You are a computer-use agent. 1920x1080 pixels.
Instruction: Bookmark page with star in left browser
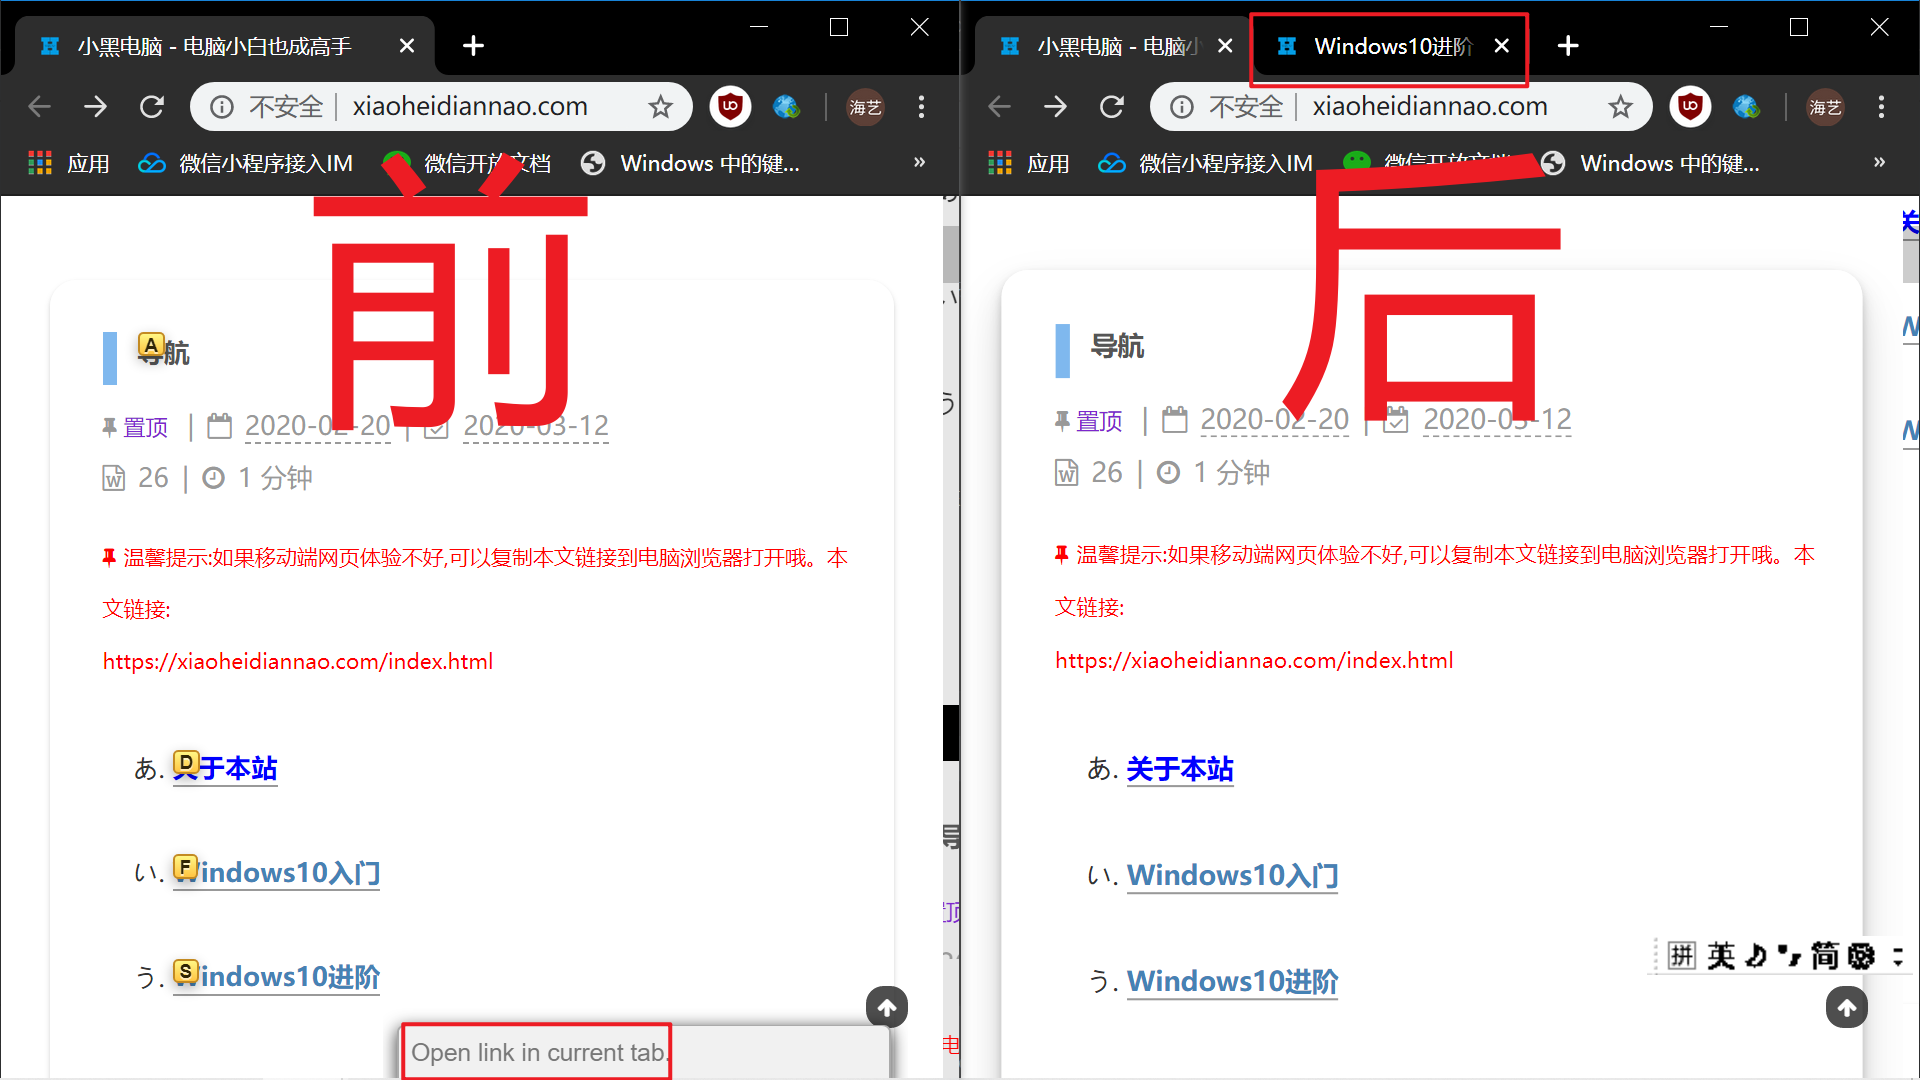click(661, 107)
